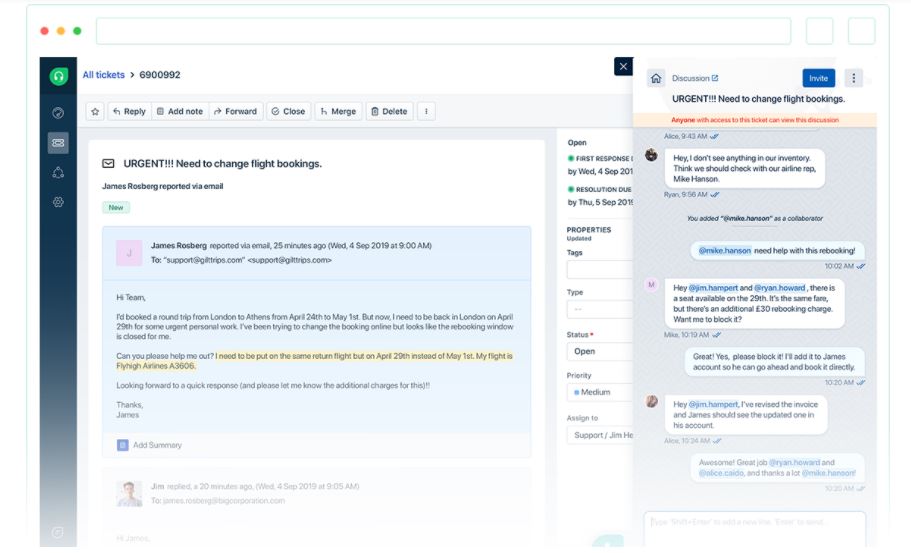Viewport: 911px width, 553px height.
Task: Click 'You added @mike.hanson as a collaborator' note
Action: pos(755,218)
